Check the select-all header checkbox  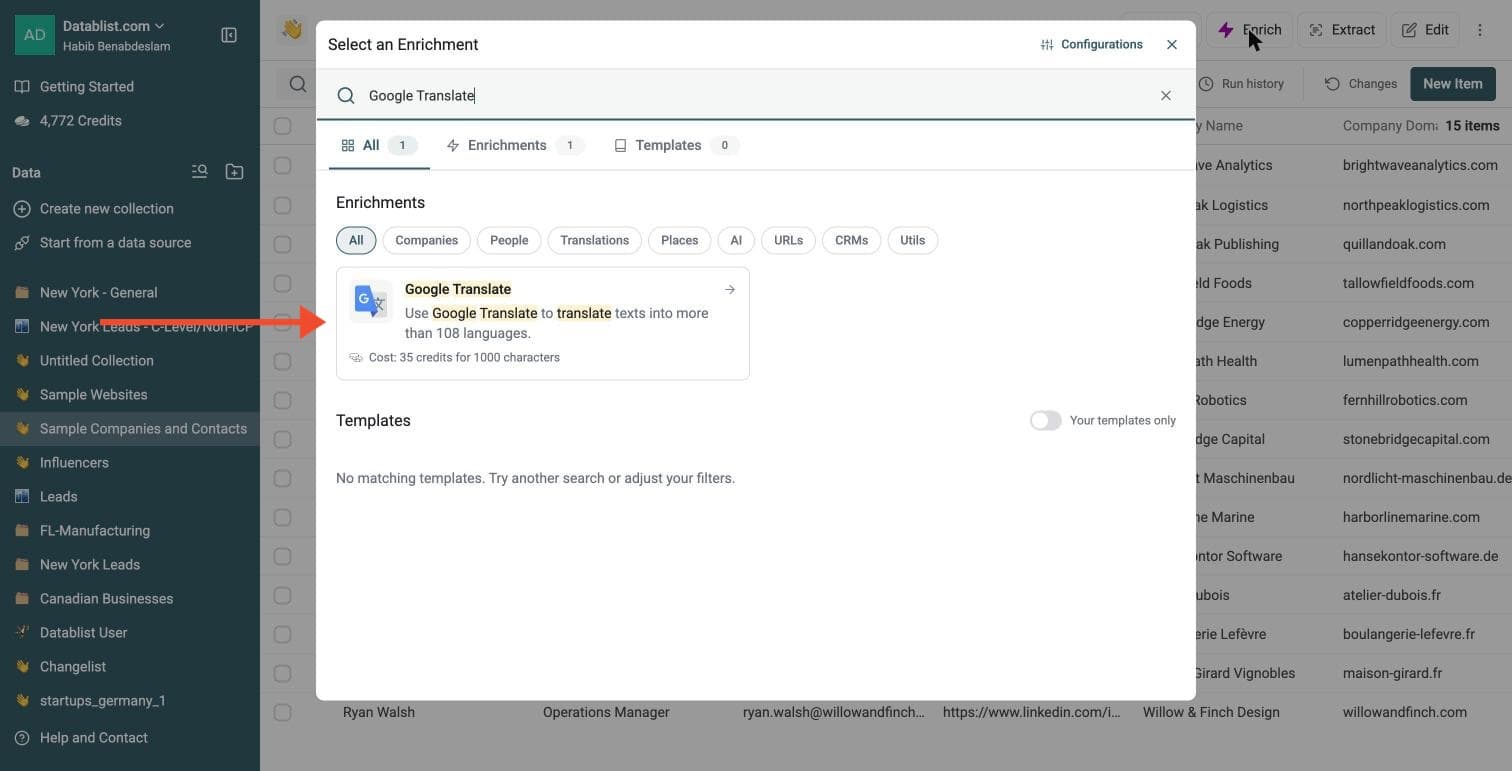pos(283,126)
